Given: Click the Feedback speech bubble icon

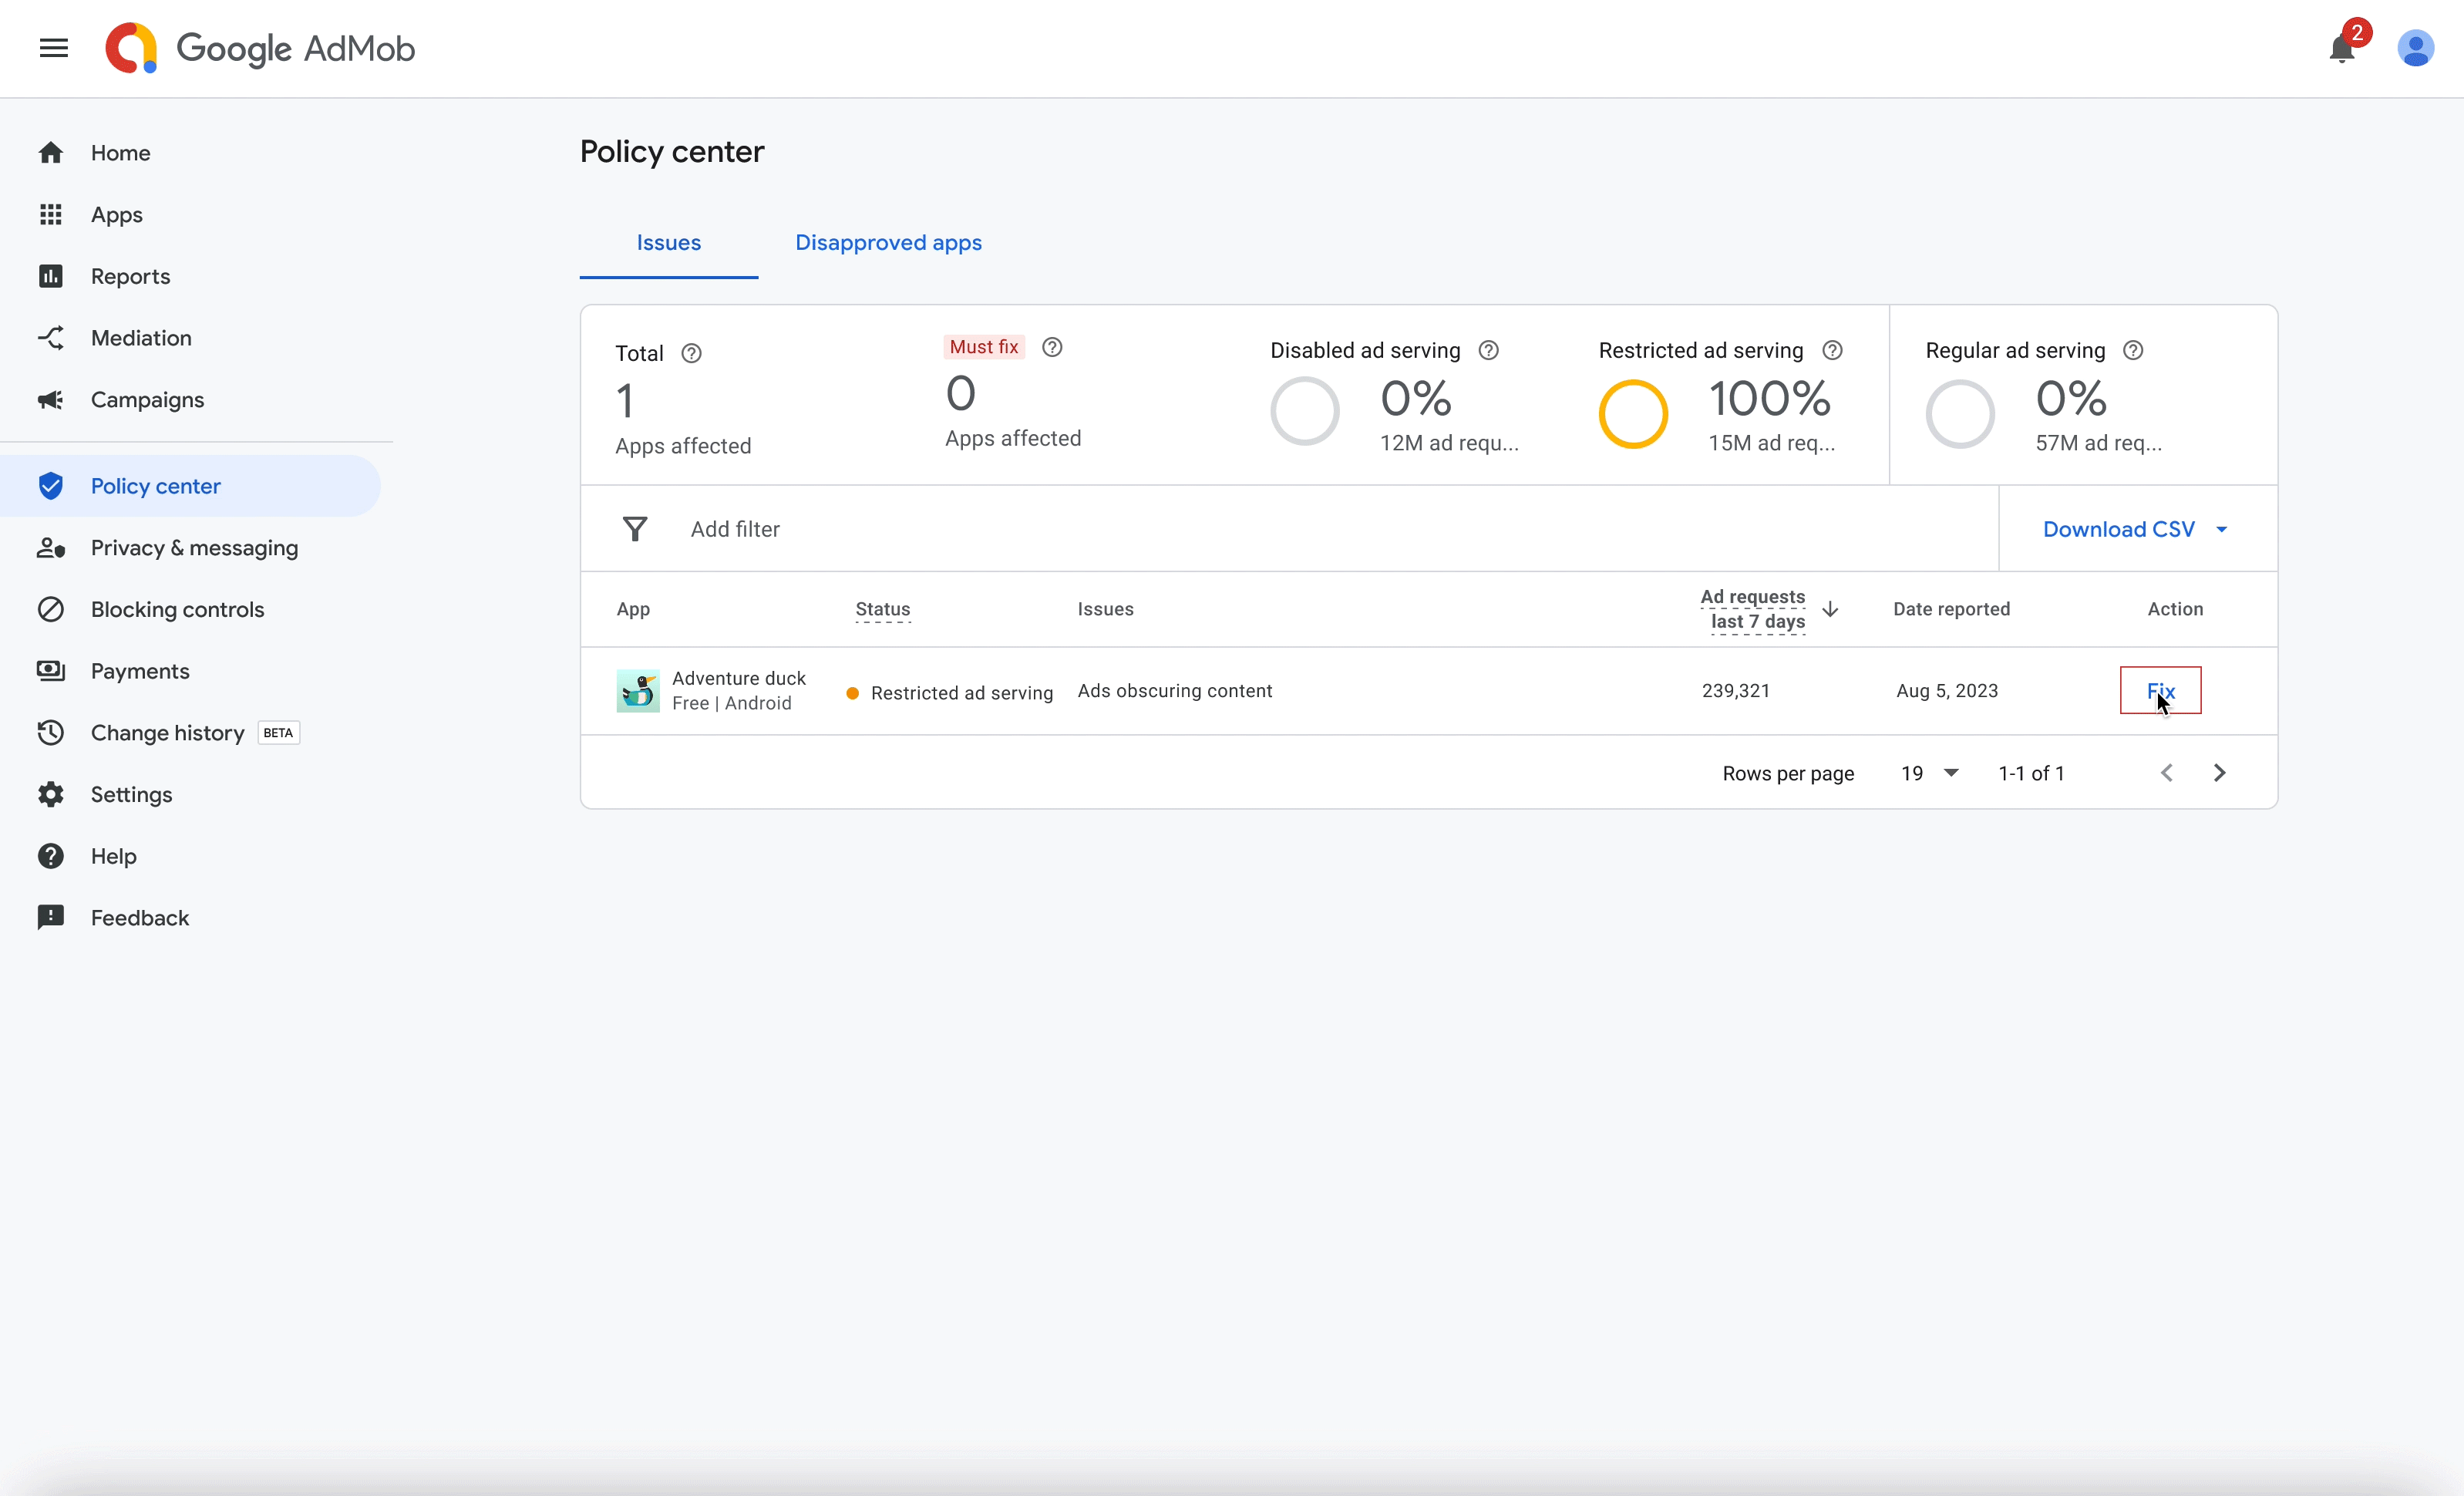Looking at the screenshot, I should click(51, 918).
